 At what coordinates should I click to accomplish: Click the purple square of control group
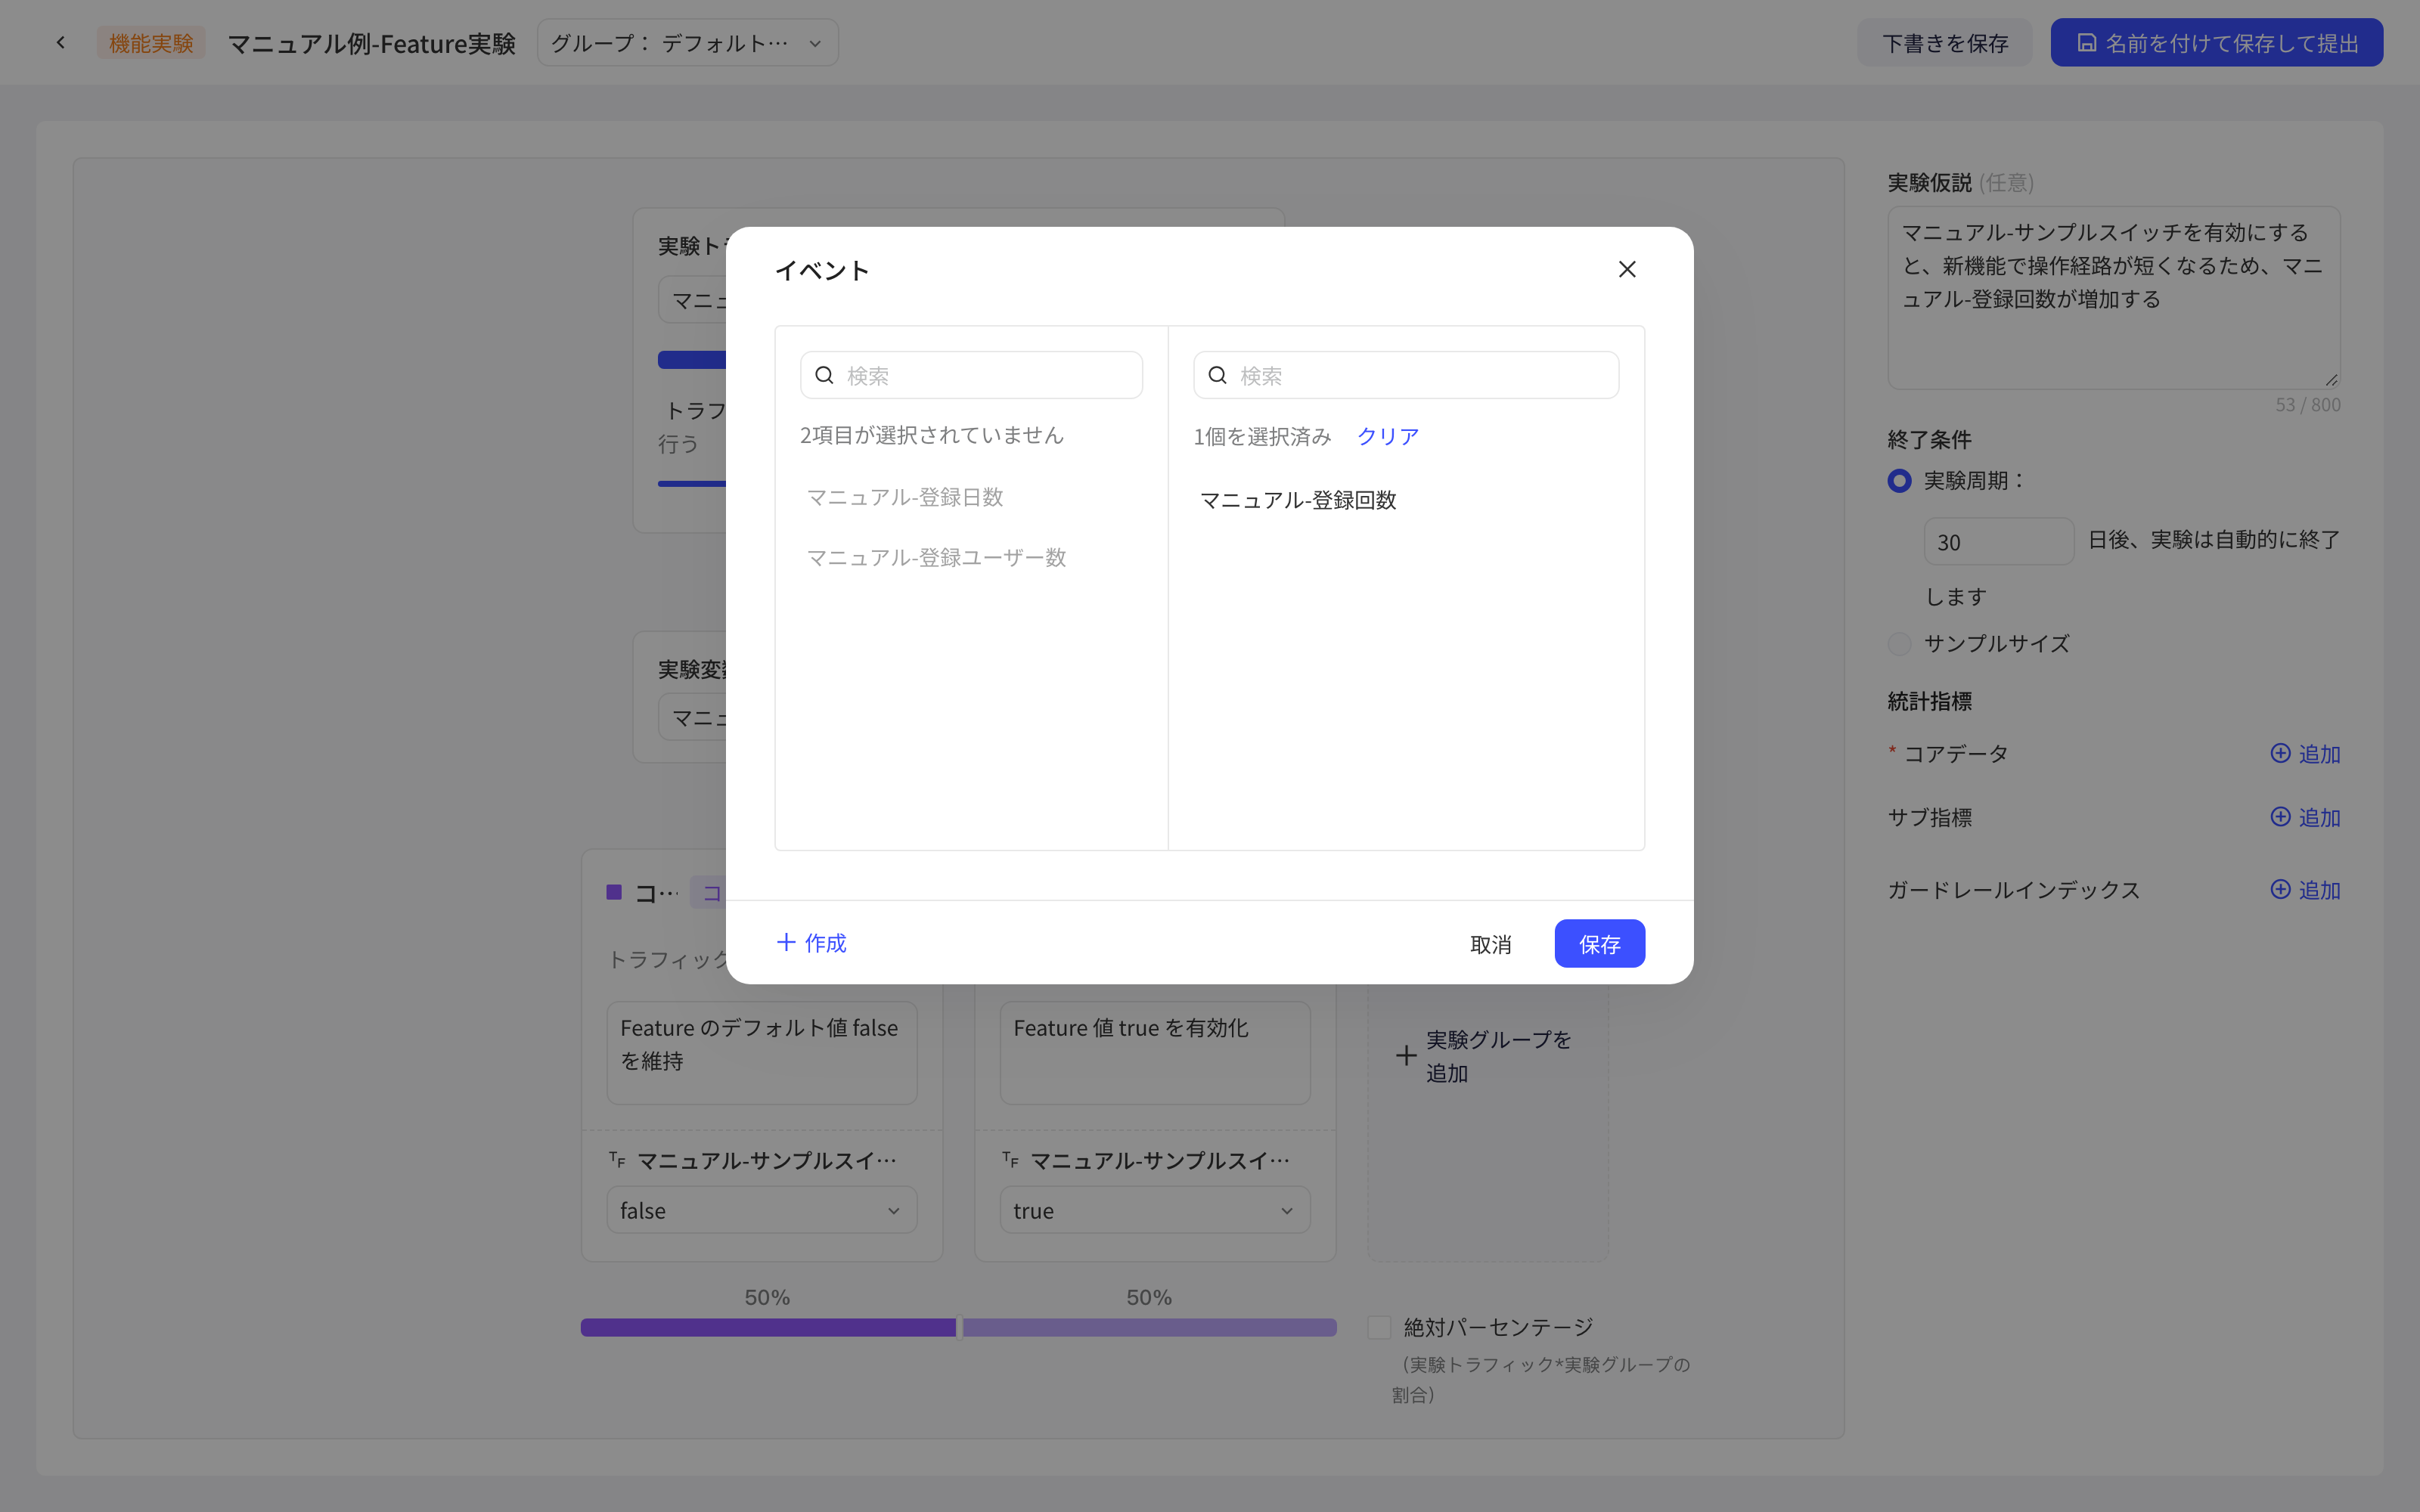(x=614, y=891)
